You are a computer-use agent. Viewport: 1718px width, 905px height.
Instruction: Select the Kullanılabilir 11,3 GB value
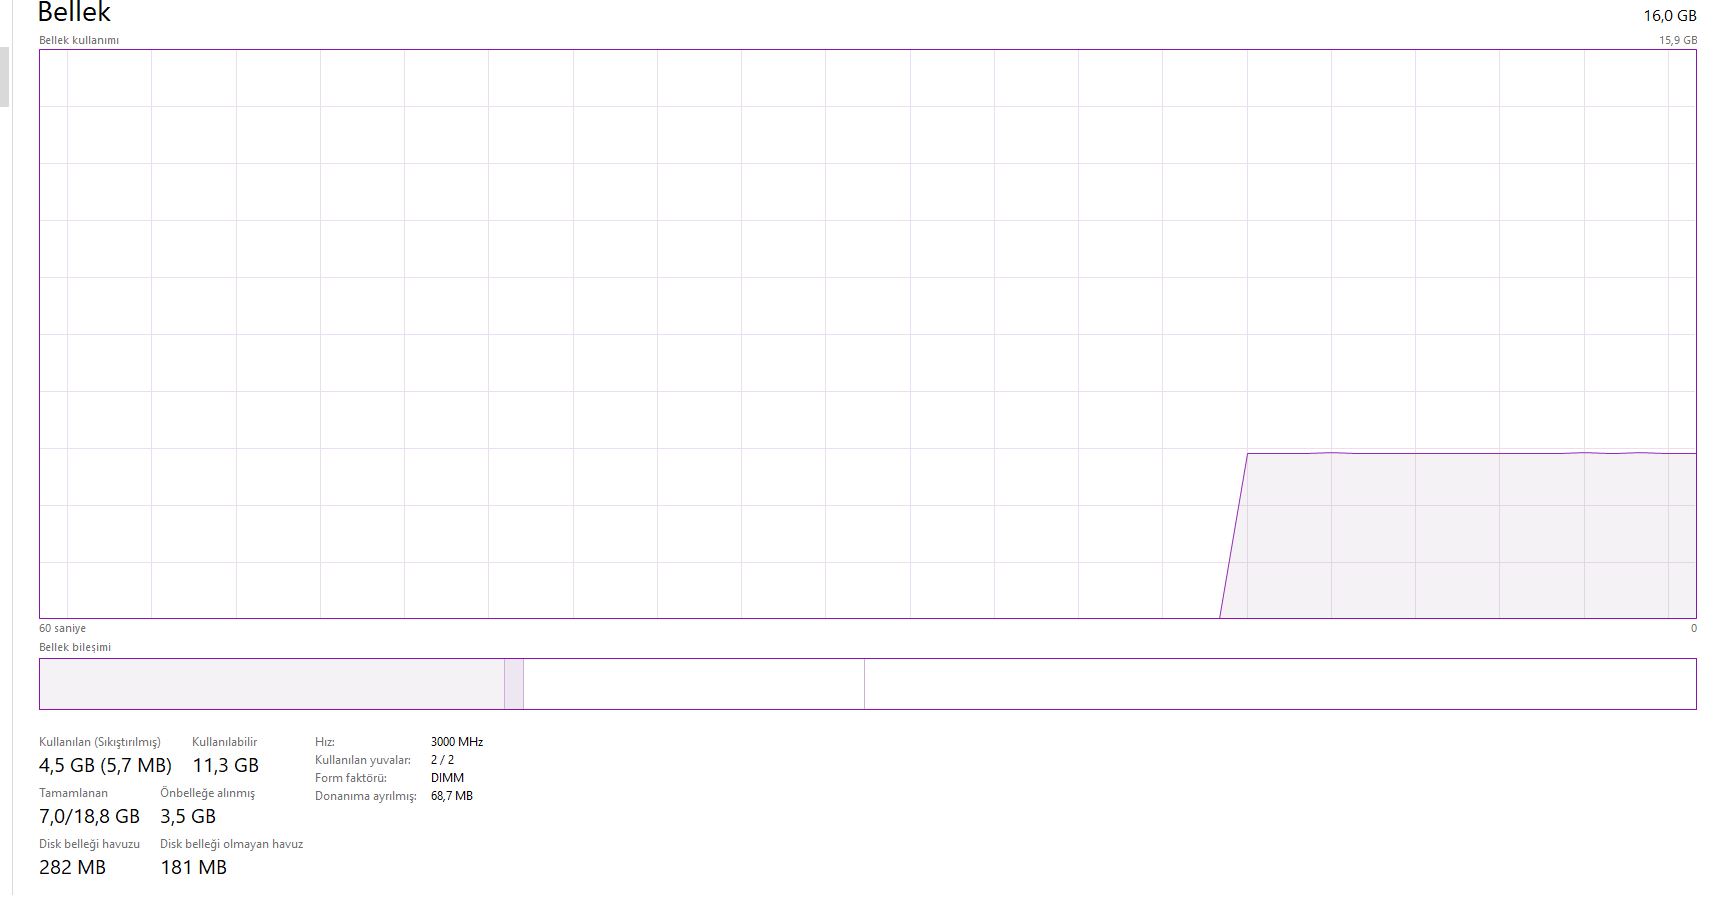pos(225,765)
